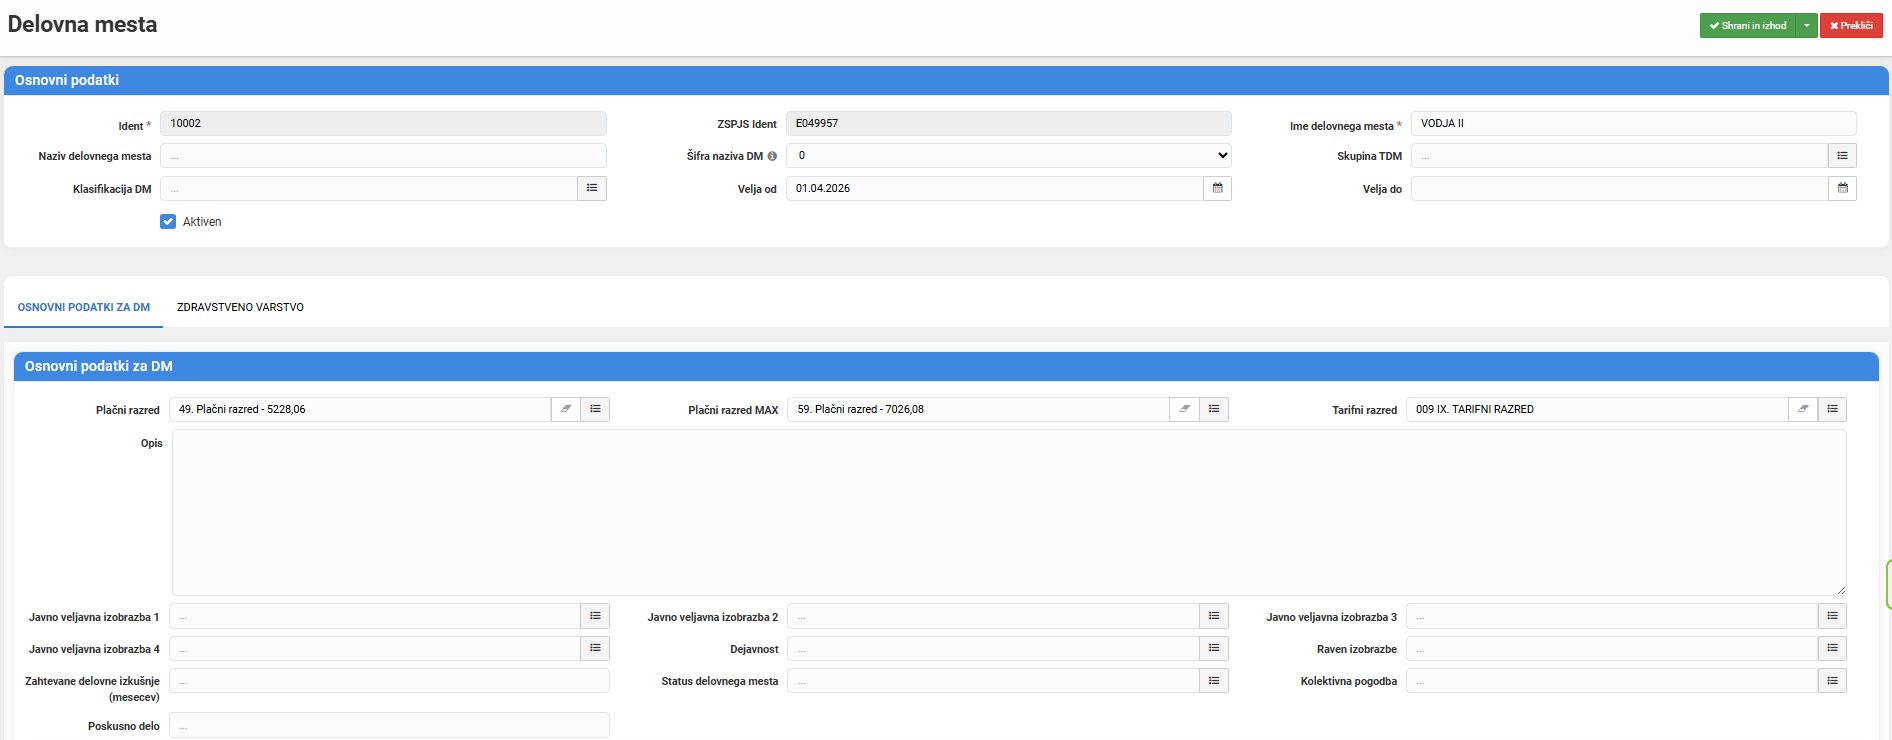Click Javno veljavna izobrazba 3 input
Screen dimensions: 1892x740
pyautogui.click(x=1612, y=616)
